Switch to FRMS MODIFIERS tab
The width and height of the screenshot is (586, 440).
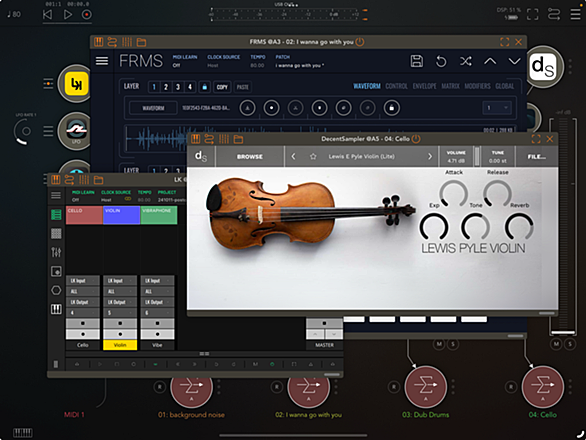(477, 86)
